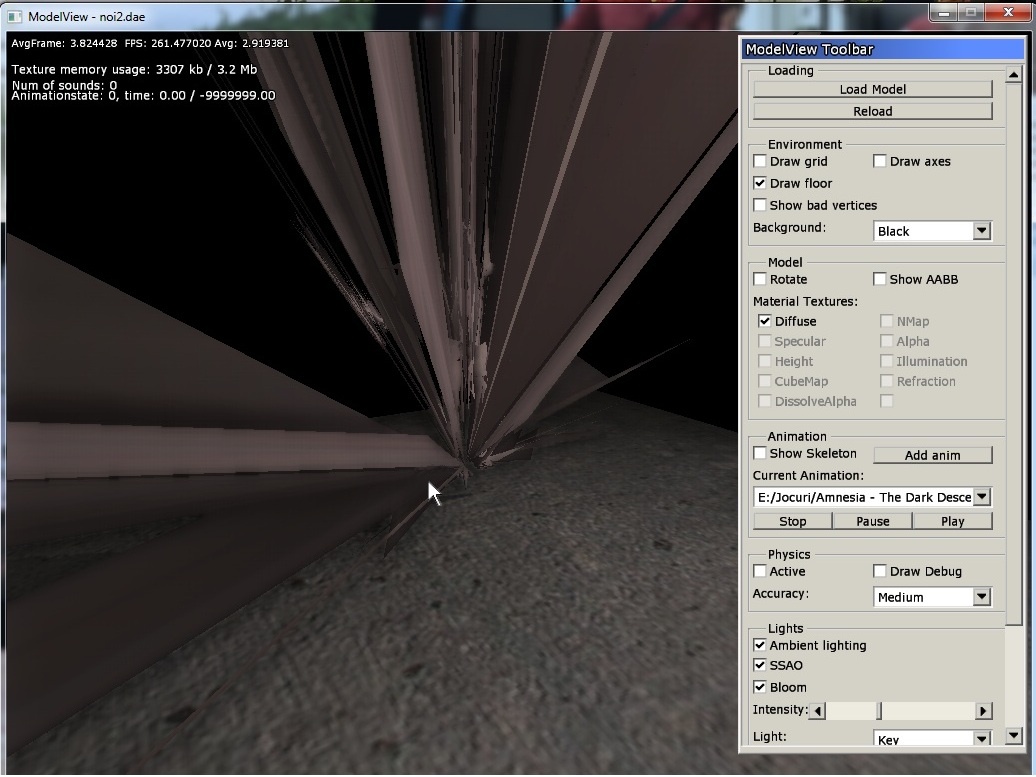Turn on Show AABB
Viewport: 1036px width, 777px height.
pos(880,279)
